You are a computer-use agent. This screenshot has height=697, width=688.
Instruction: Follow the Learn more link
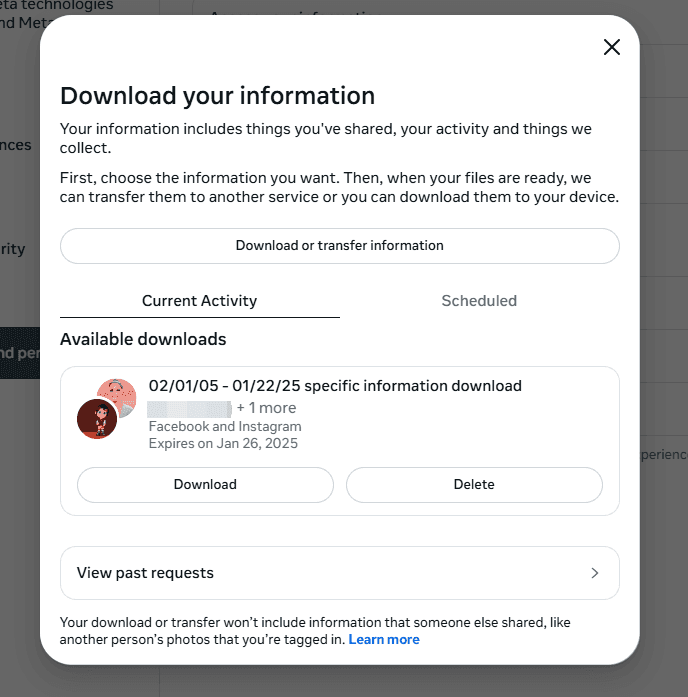coord(384,639)
